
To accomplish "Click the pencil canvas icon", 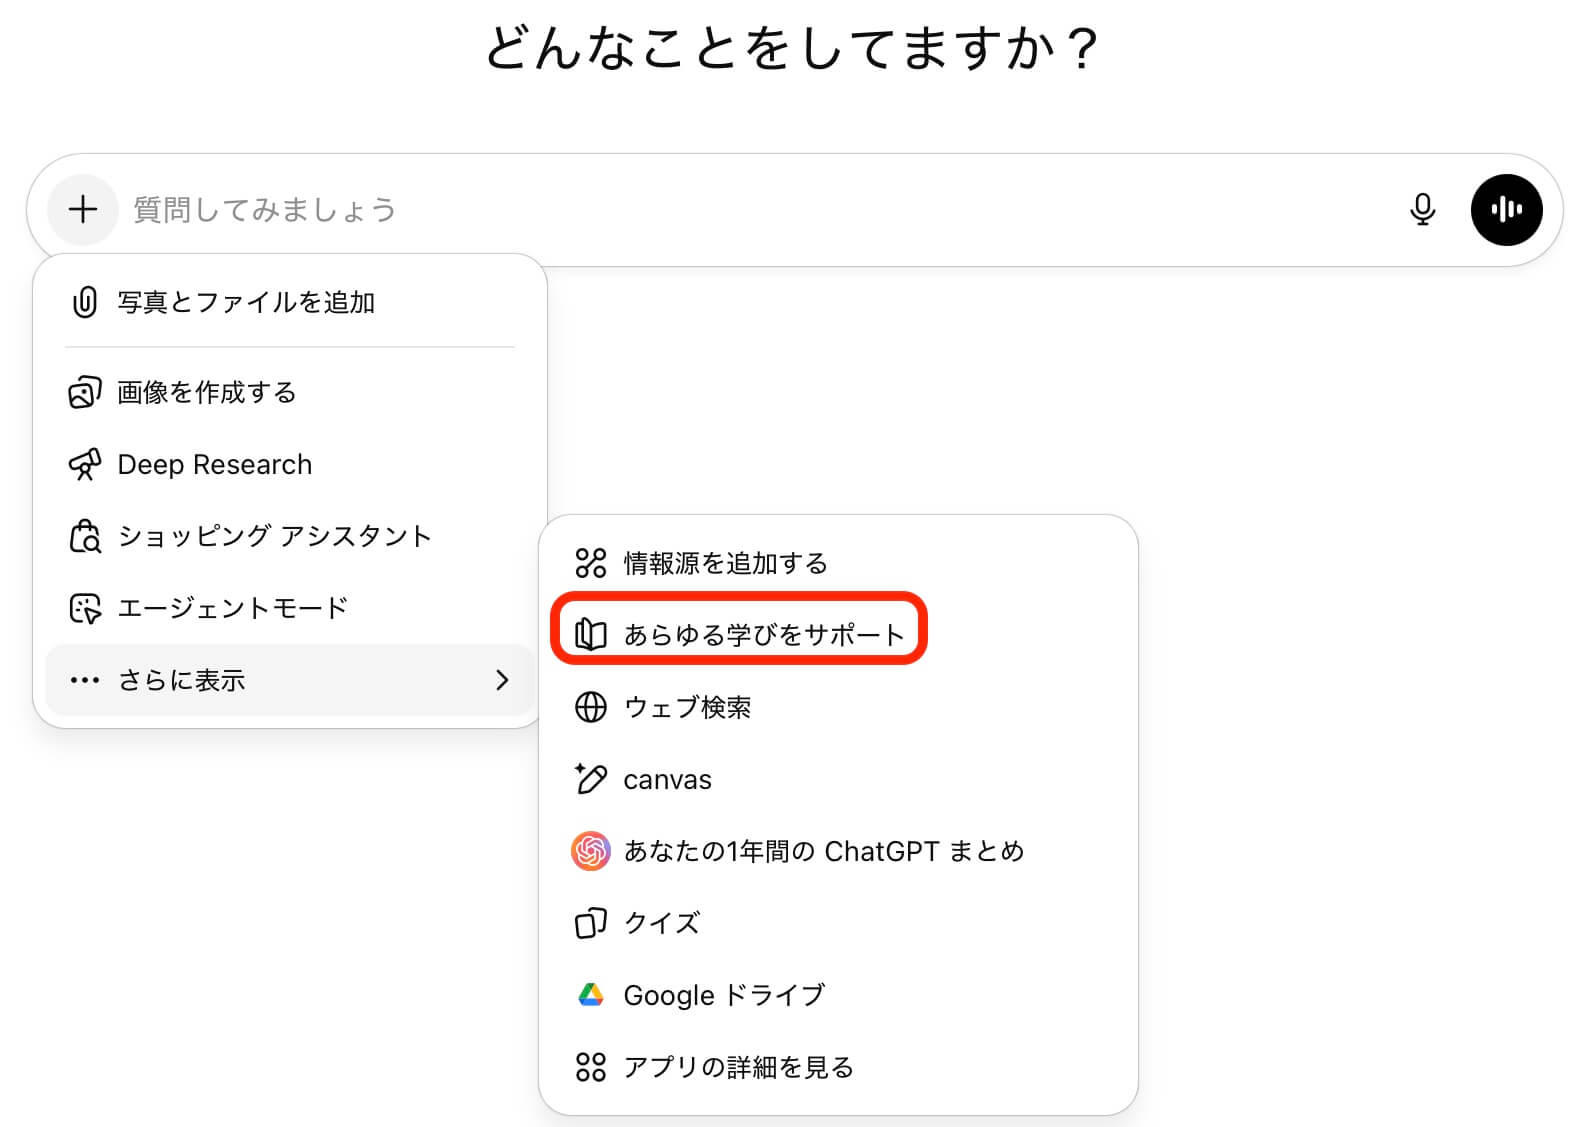I will (591, 779).
